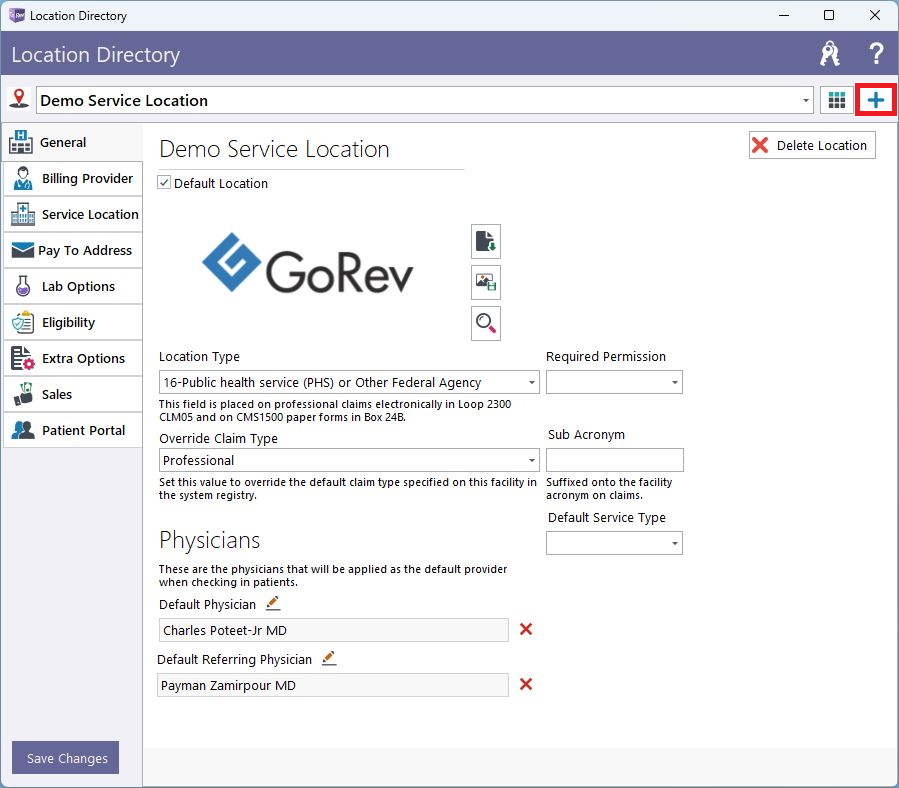Go to the Pay To Address tab
Screen dimensions: 899x788
[72, 250]
